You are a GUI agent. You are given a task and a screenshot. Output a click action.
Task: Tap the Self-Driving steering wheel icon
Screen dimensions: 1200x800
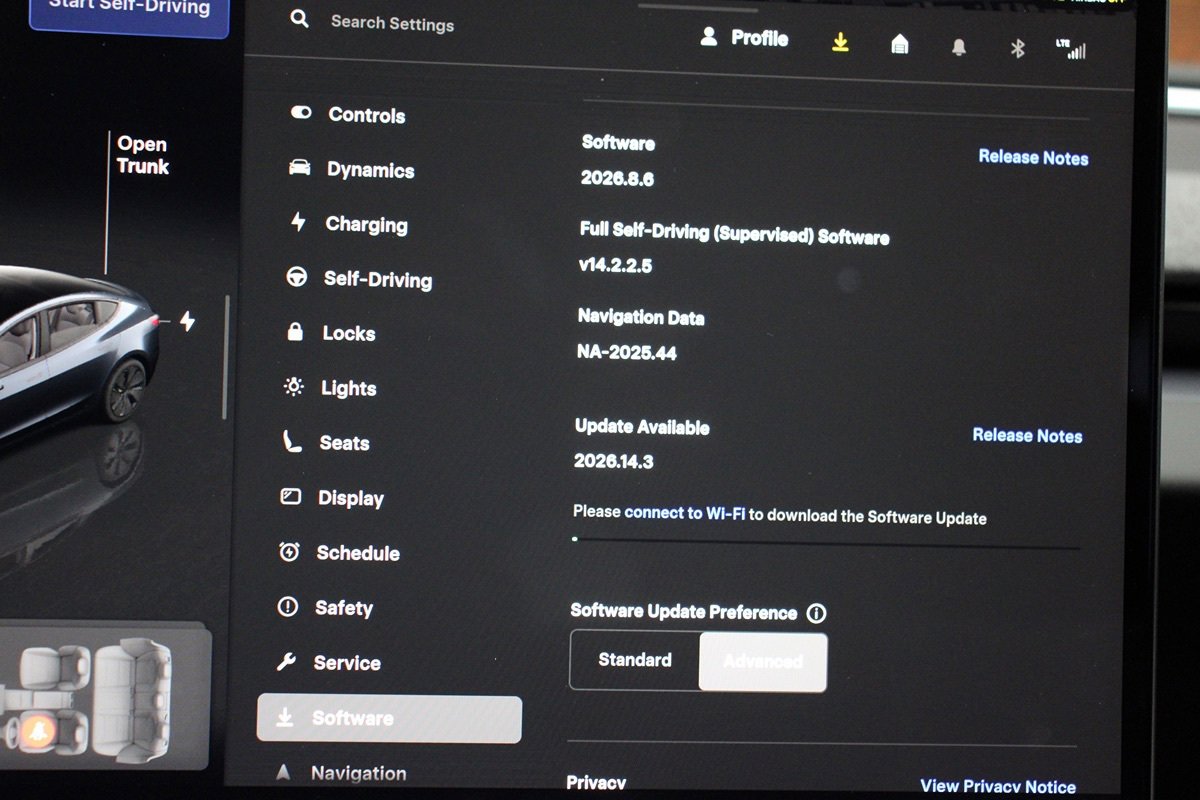tap(297, 277)
